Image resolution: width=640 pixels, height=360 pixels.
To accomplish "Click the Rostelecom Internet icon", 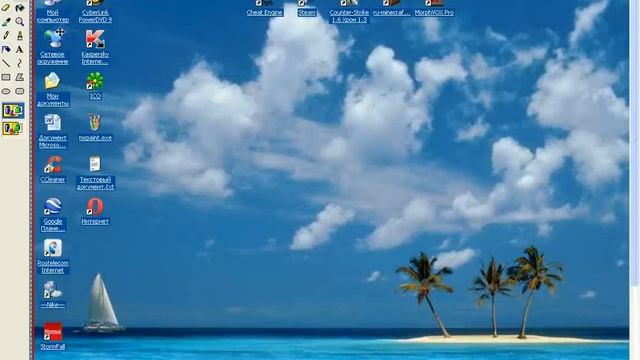I will (53, 248).
